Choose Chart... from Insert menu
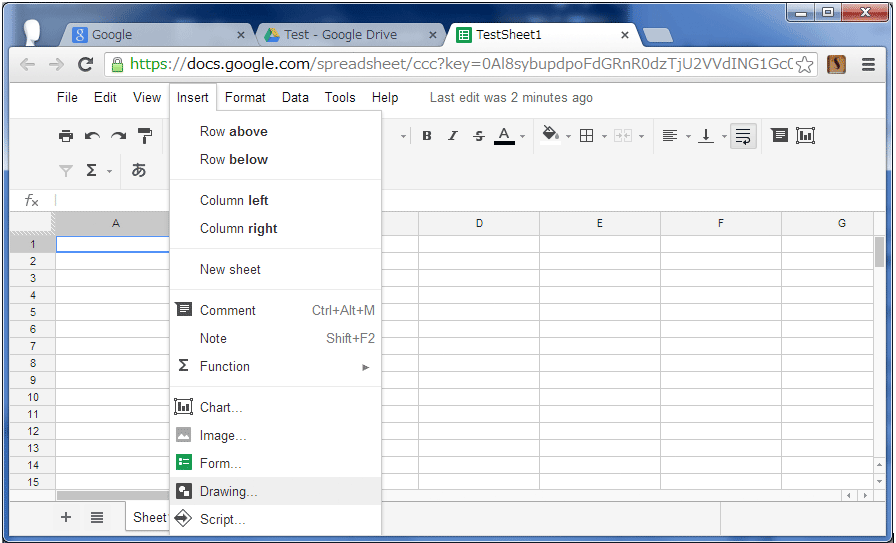This screenshot has height=543, width=896. [x=275, y=408]
